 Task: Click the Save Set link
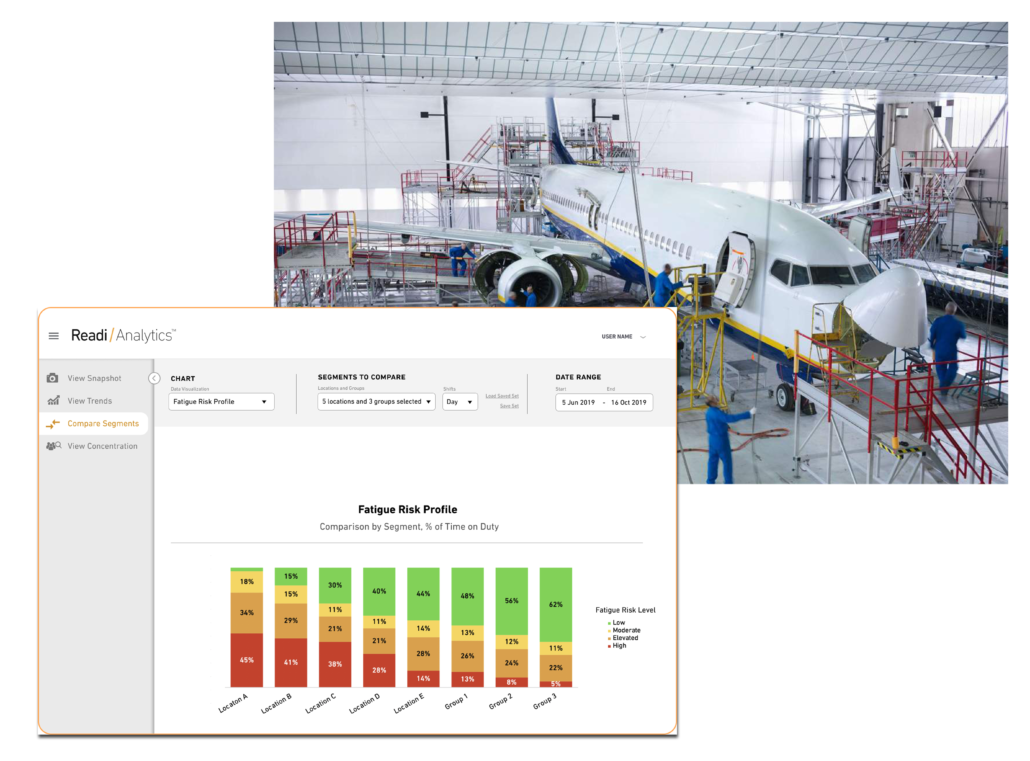pos(508,407)
